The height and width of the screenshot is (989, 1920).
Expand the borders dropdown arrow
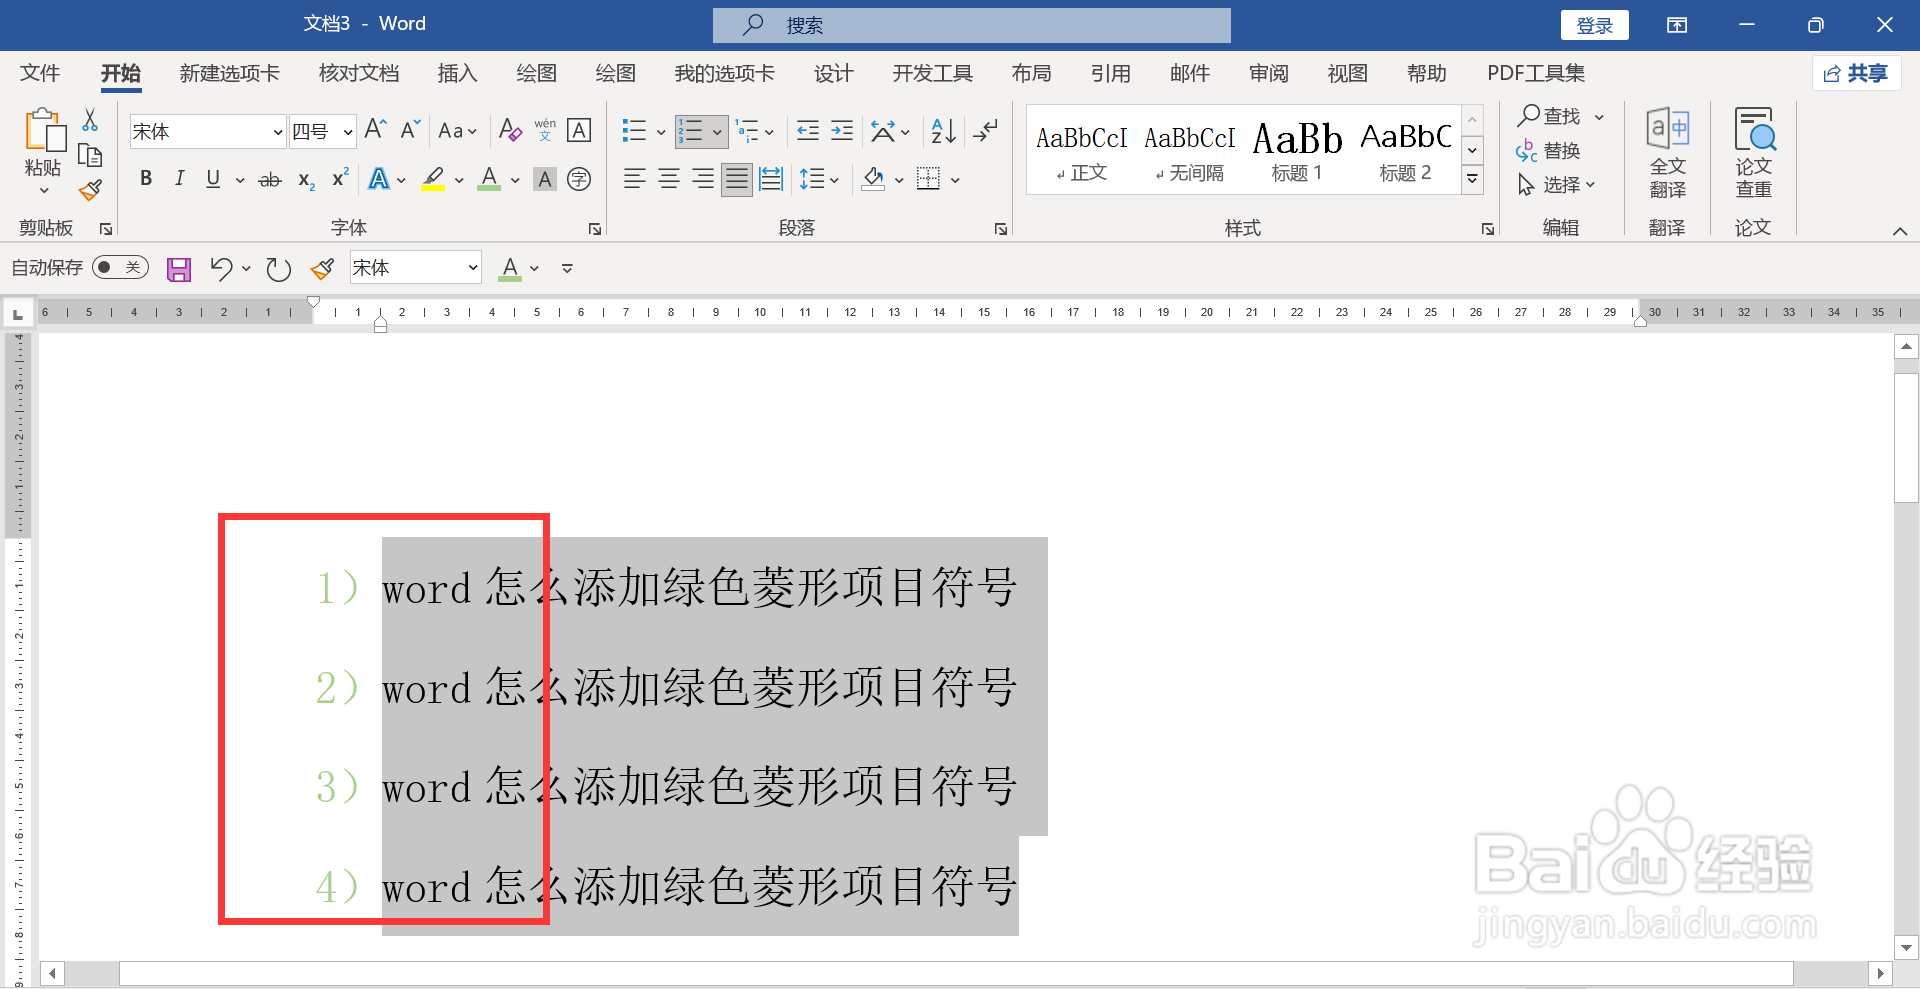[x=955, y=181]
